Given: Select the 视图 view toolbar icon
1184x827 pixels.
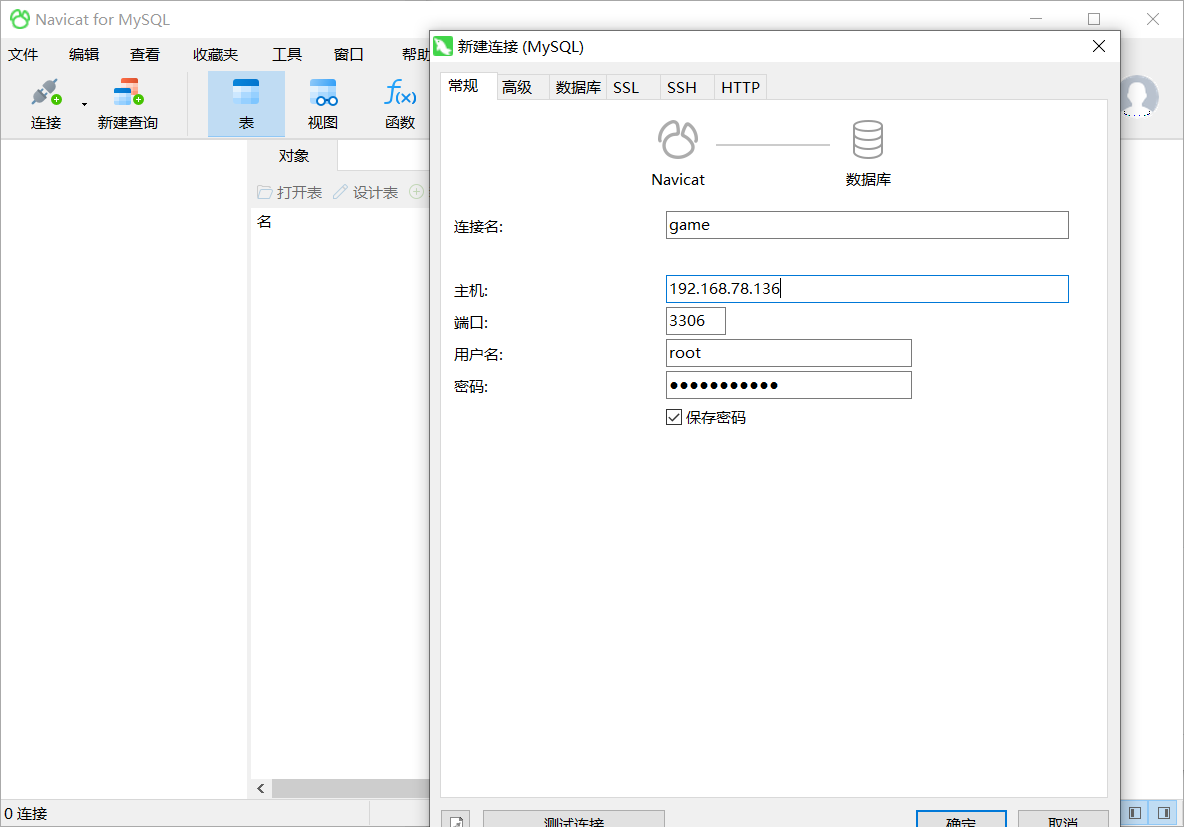Looking at the screenshot, I should [323, 92].
